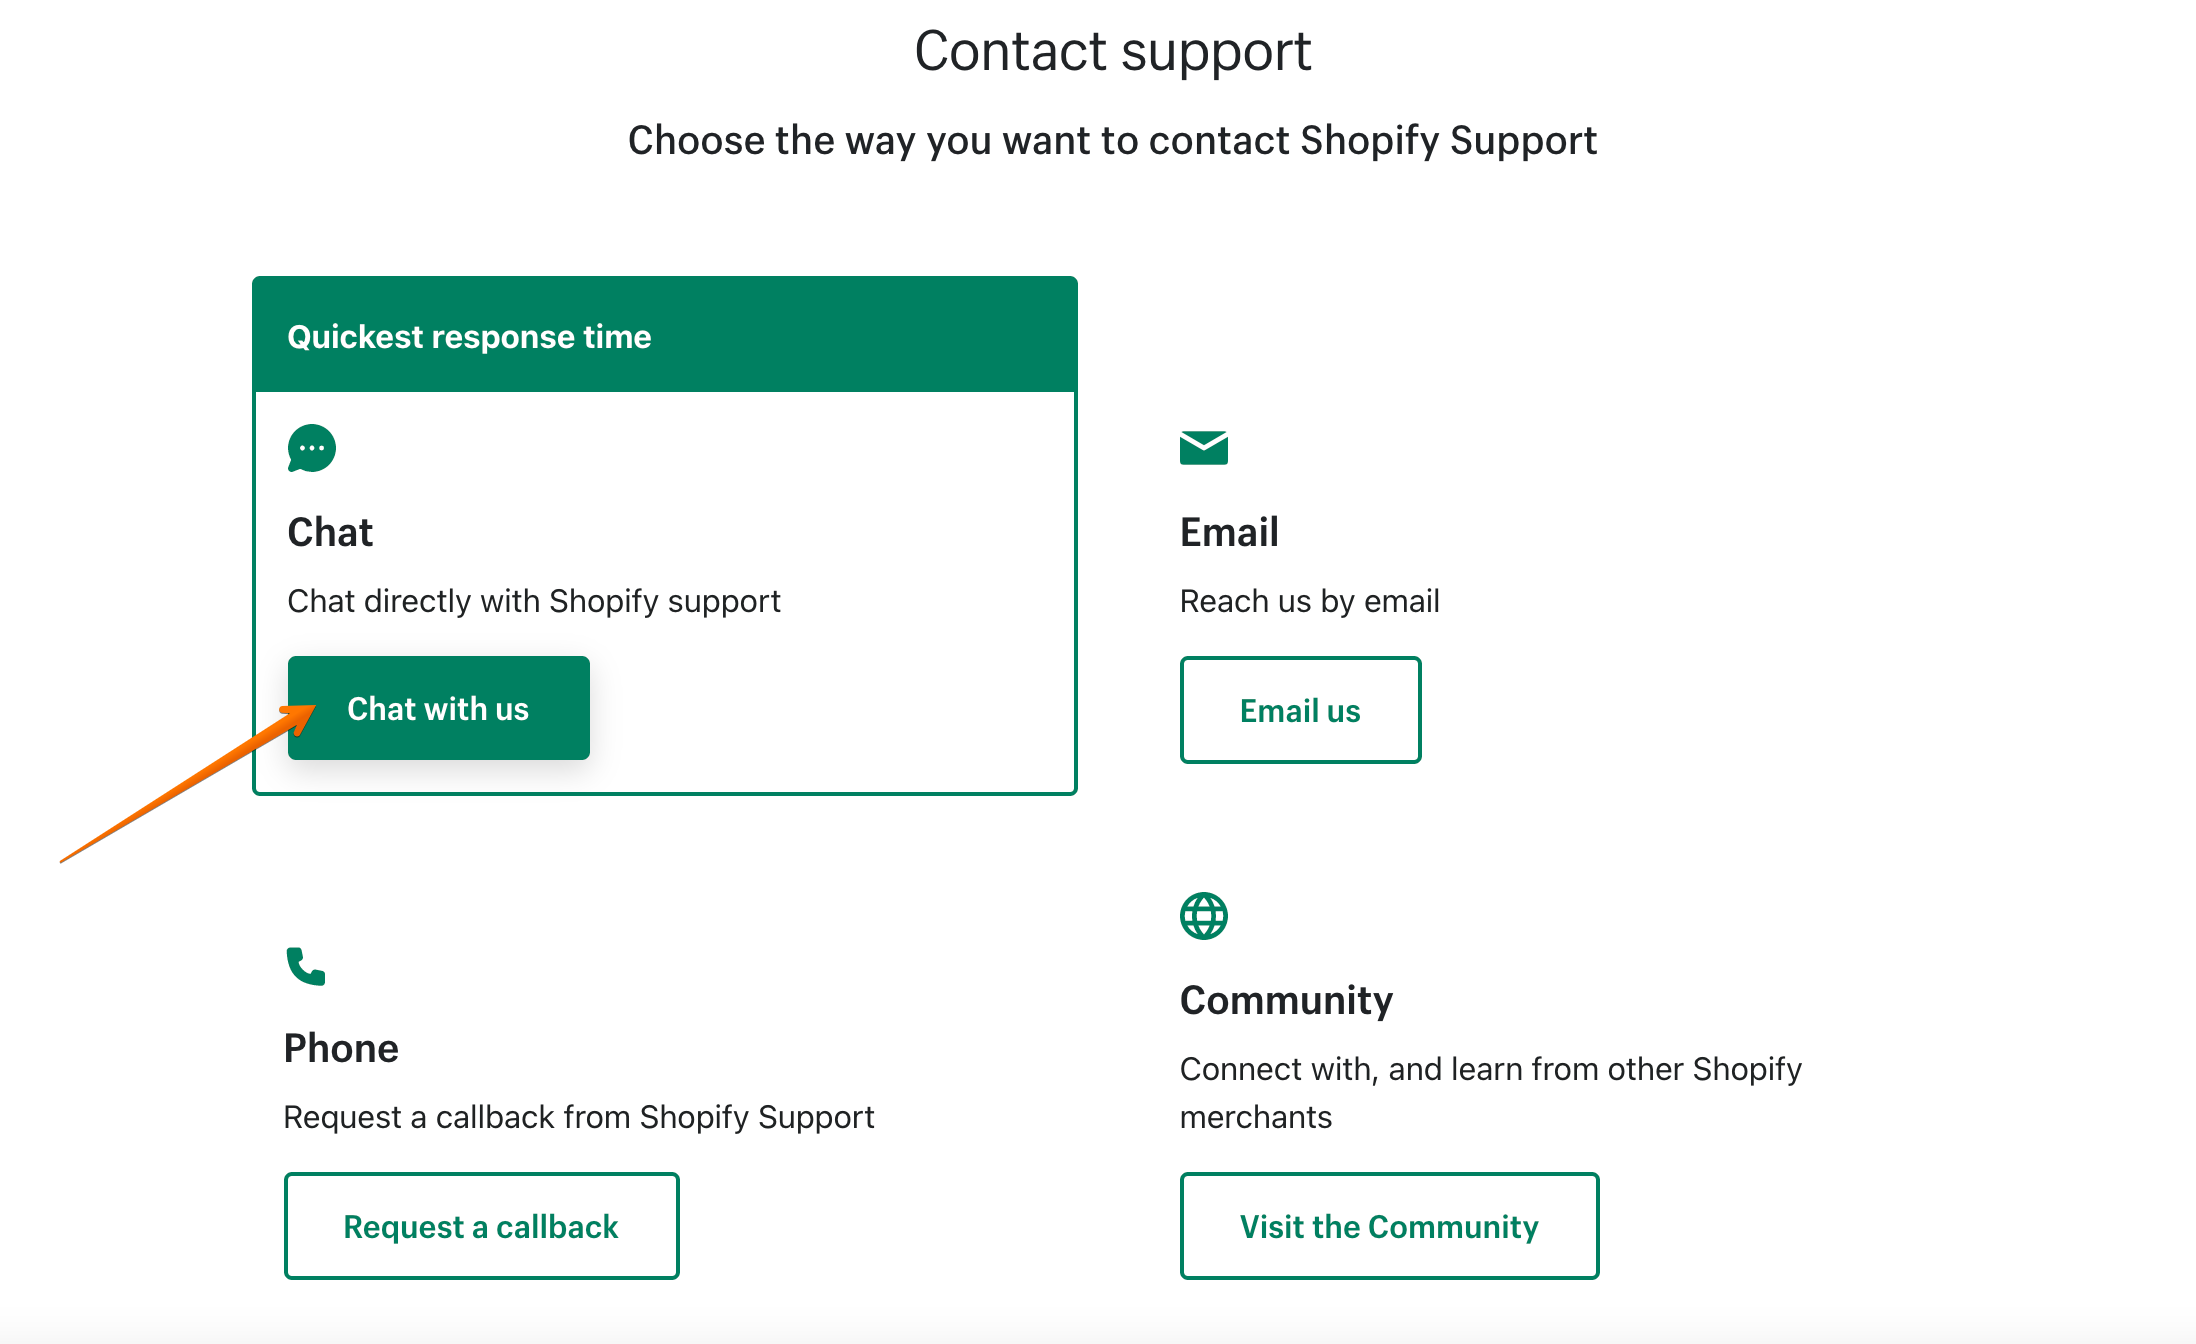The height and width of the screenshot is (1344, 2196).
Task: Click the 'Quickest response time' banner
Action: 469,337
